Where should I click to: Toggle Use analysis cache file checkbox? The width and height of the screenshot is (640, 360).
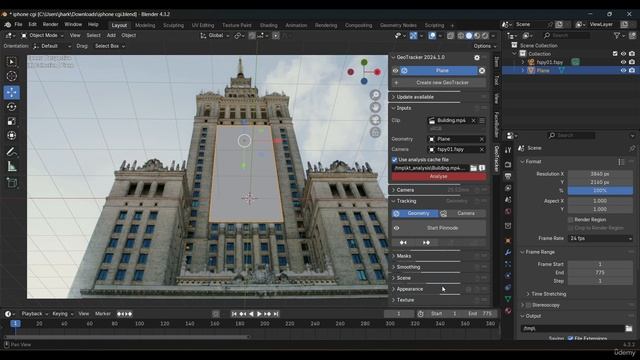tap(395, 160)
